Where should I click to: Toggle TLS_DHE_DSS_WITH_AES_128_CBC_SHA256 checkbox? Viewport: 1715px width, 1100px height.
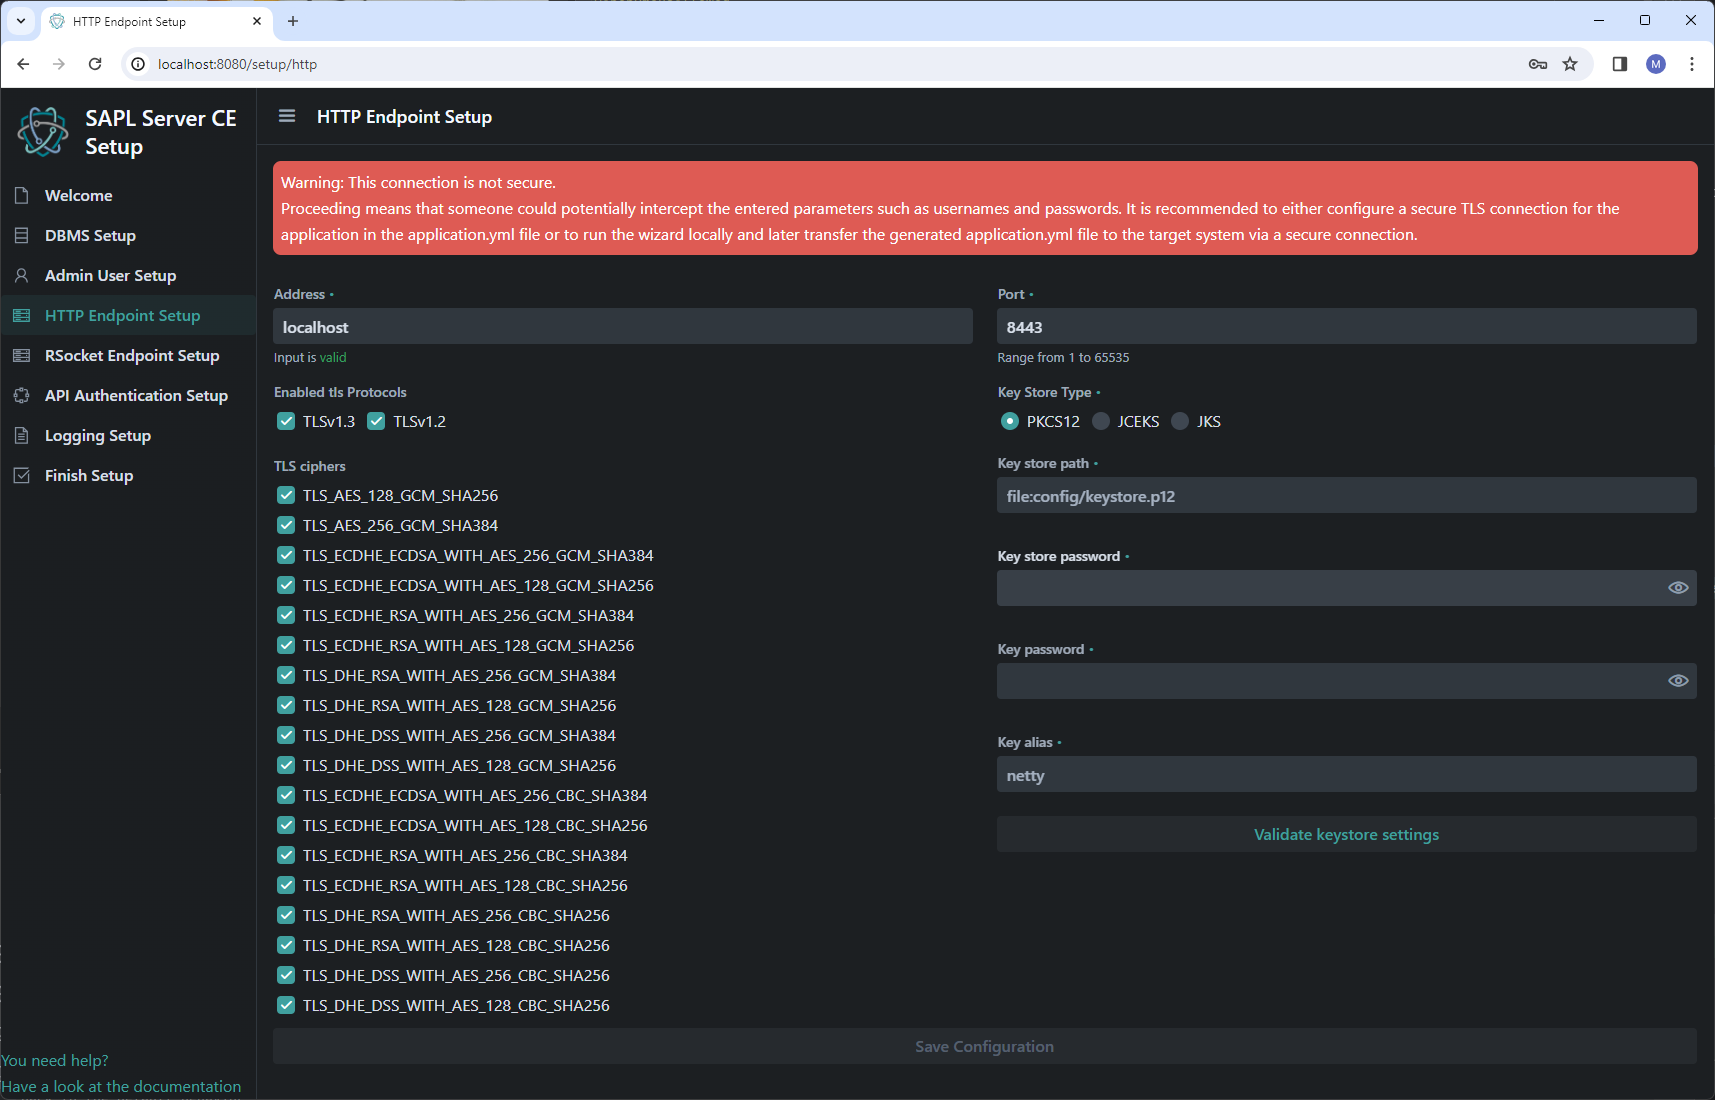click(x=286, y=1005)
